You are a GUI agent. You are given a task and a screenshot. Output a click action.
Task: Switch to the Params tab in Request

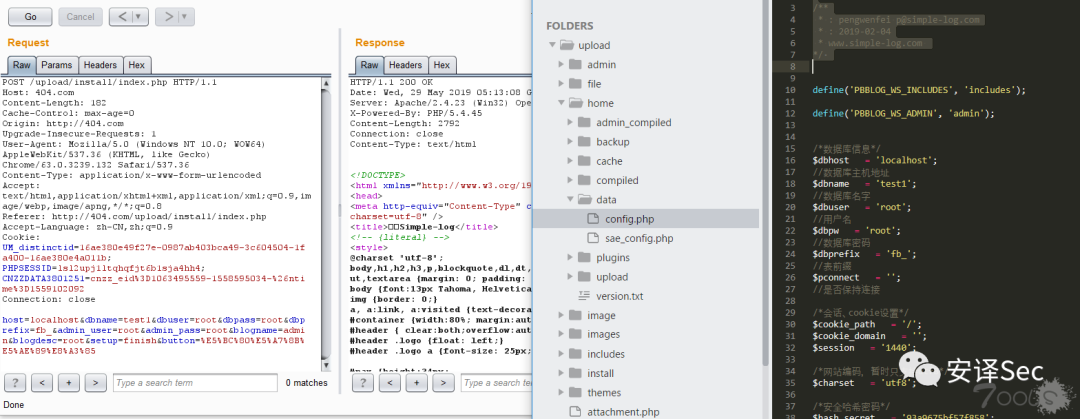click(57, 65)
